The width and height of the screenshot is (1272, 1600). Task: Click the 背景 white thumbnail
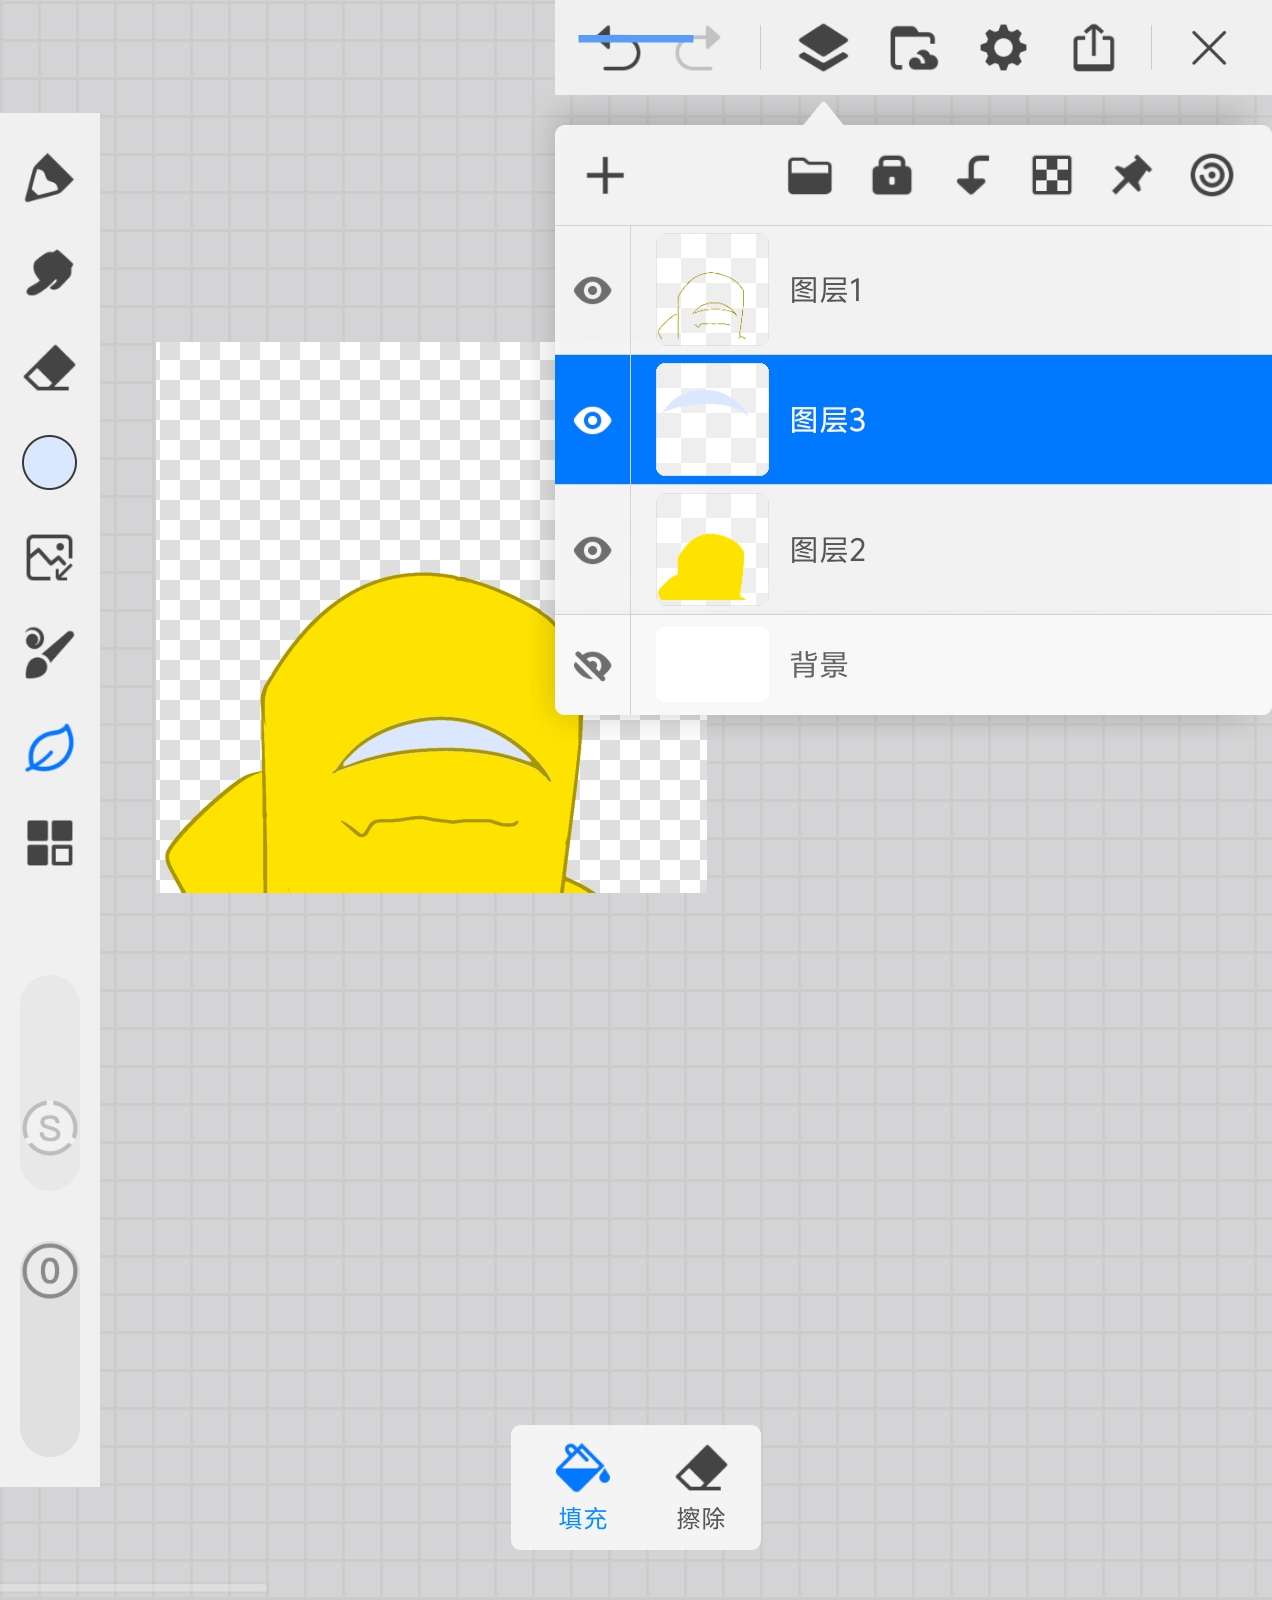pyautogui.click(x=712, y=665)
